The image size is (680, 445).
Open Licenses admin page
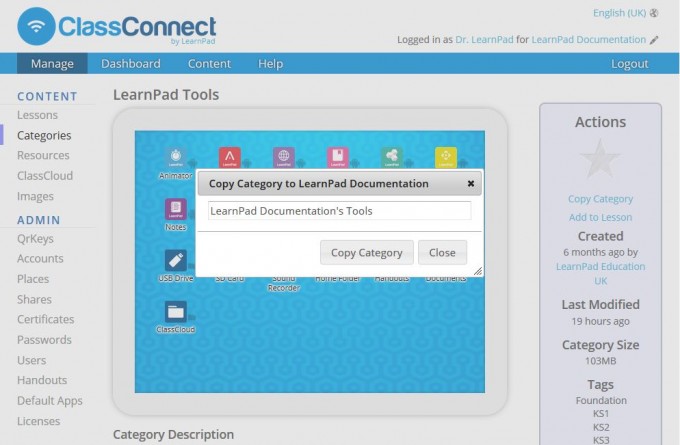pyautogui.click(x=38, y=421)
